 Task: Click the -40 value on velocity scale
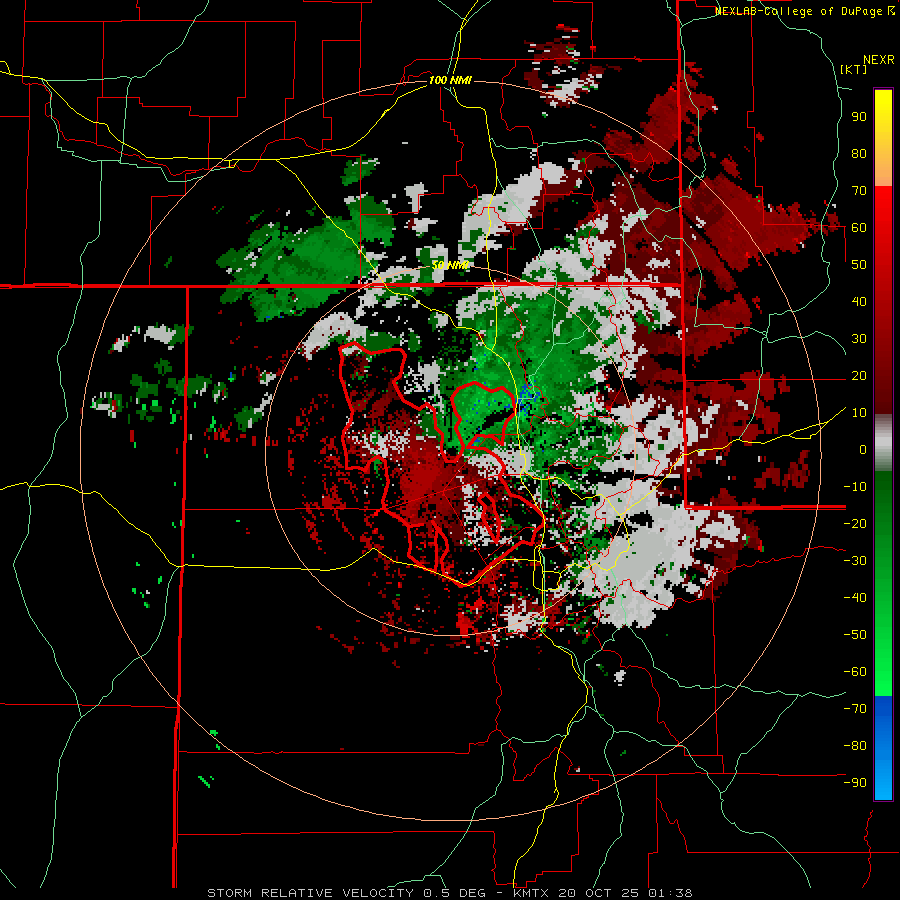(x=855, y=598)
